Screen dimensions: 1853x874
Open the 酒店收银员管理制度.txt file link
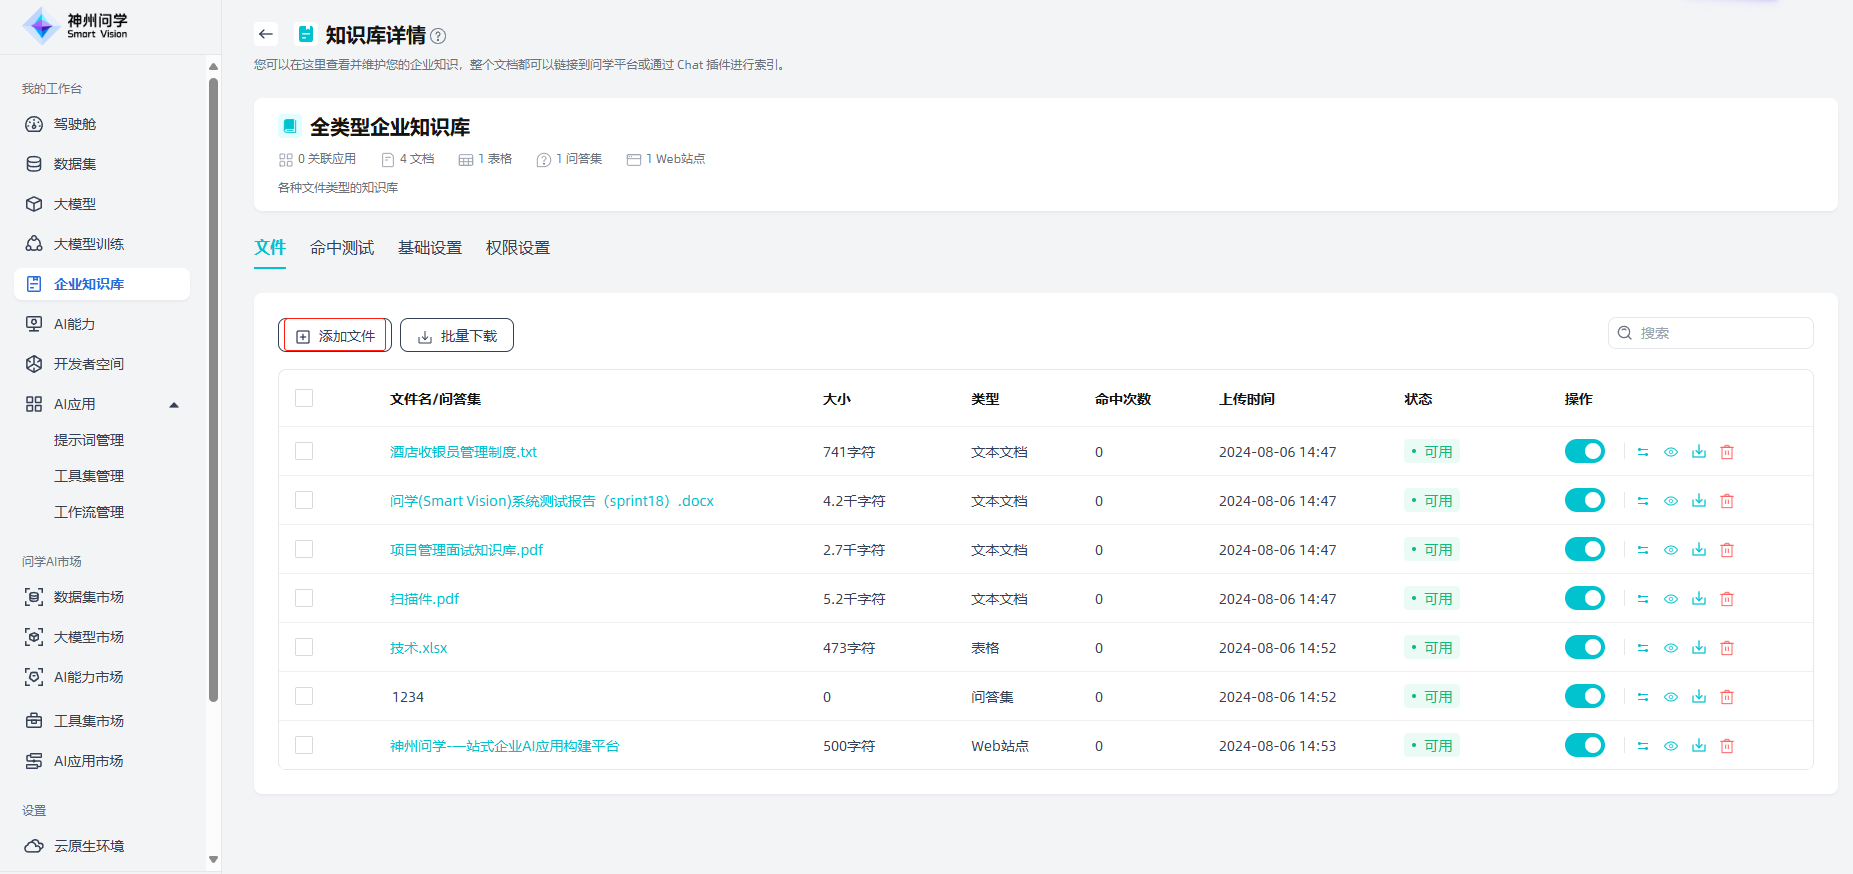coord(463,452)
